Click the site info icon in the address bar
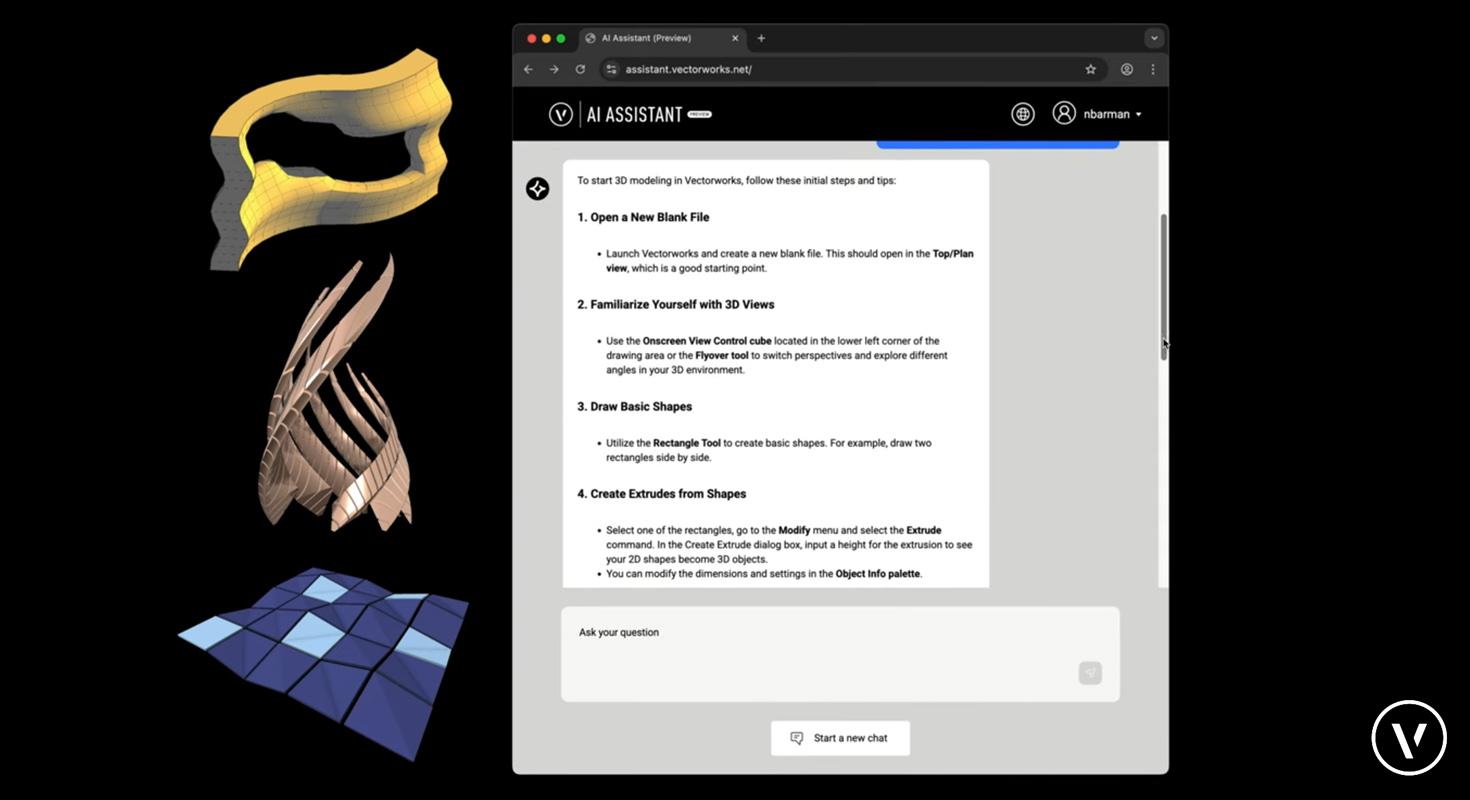Screen dimensions: 1470x800 tap(612, 70)
